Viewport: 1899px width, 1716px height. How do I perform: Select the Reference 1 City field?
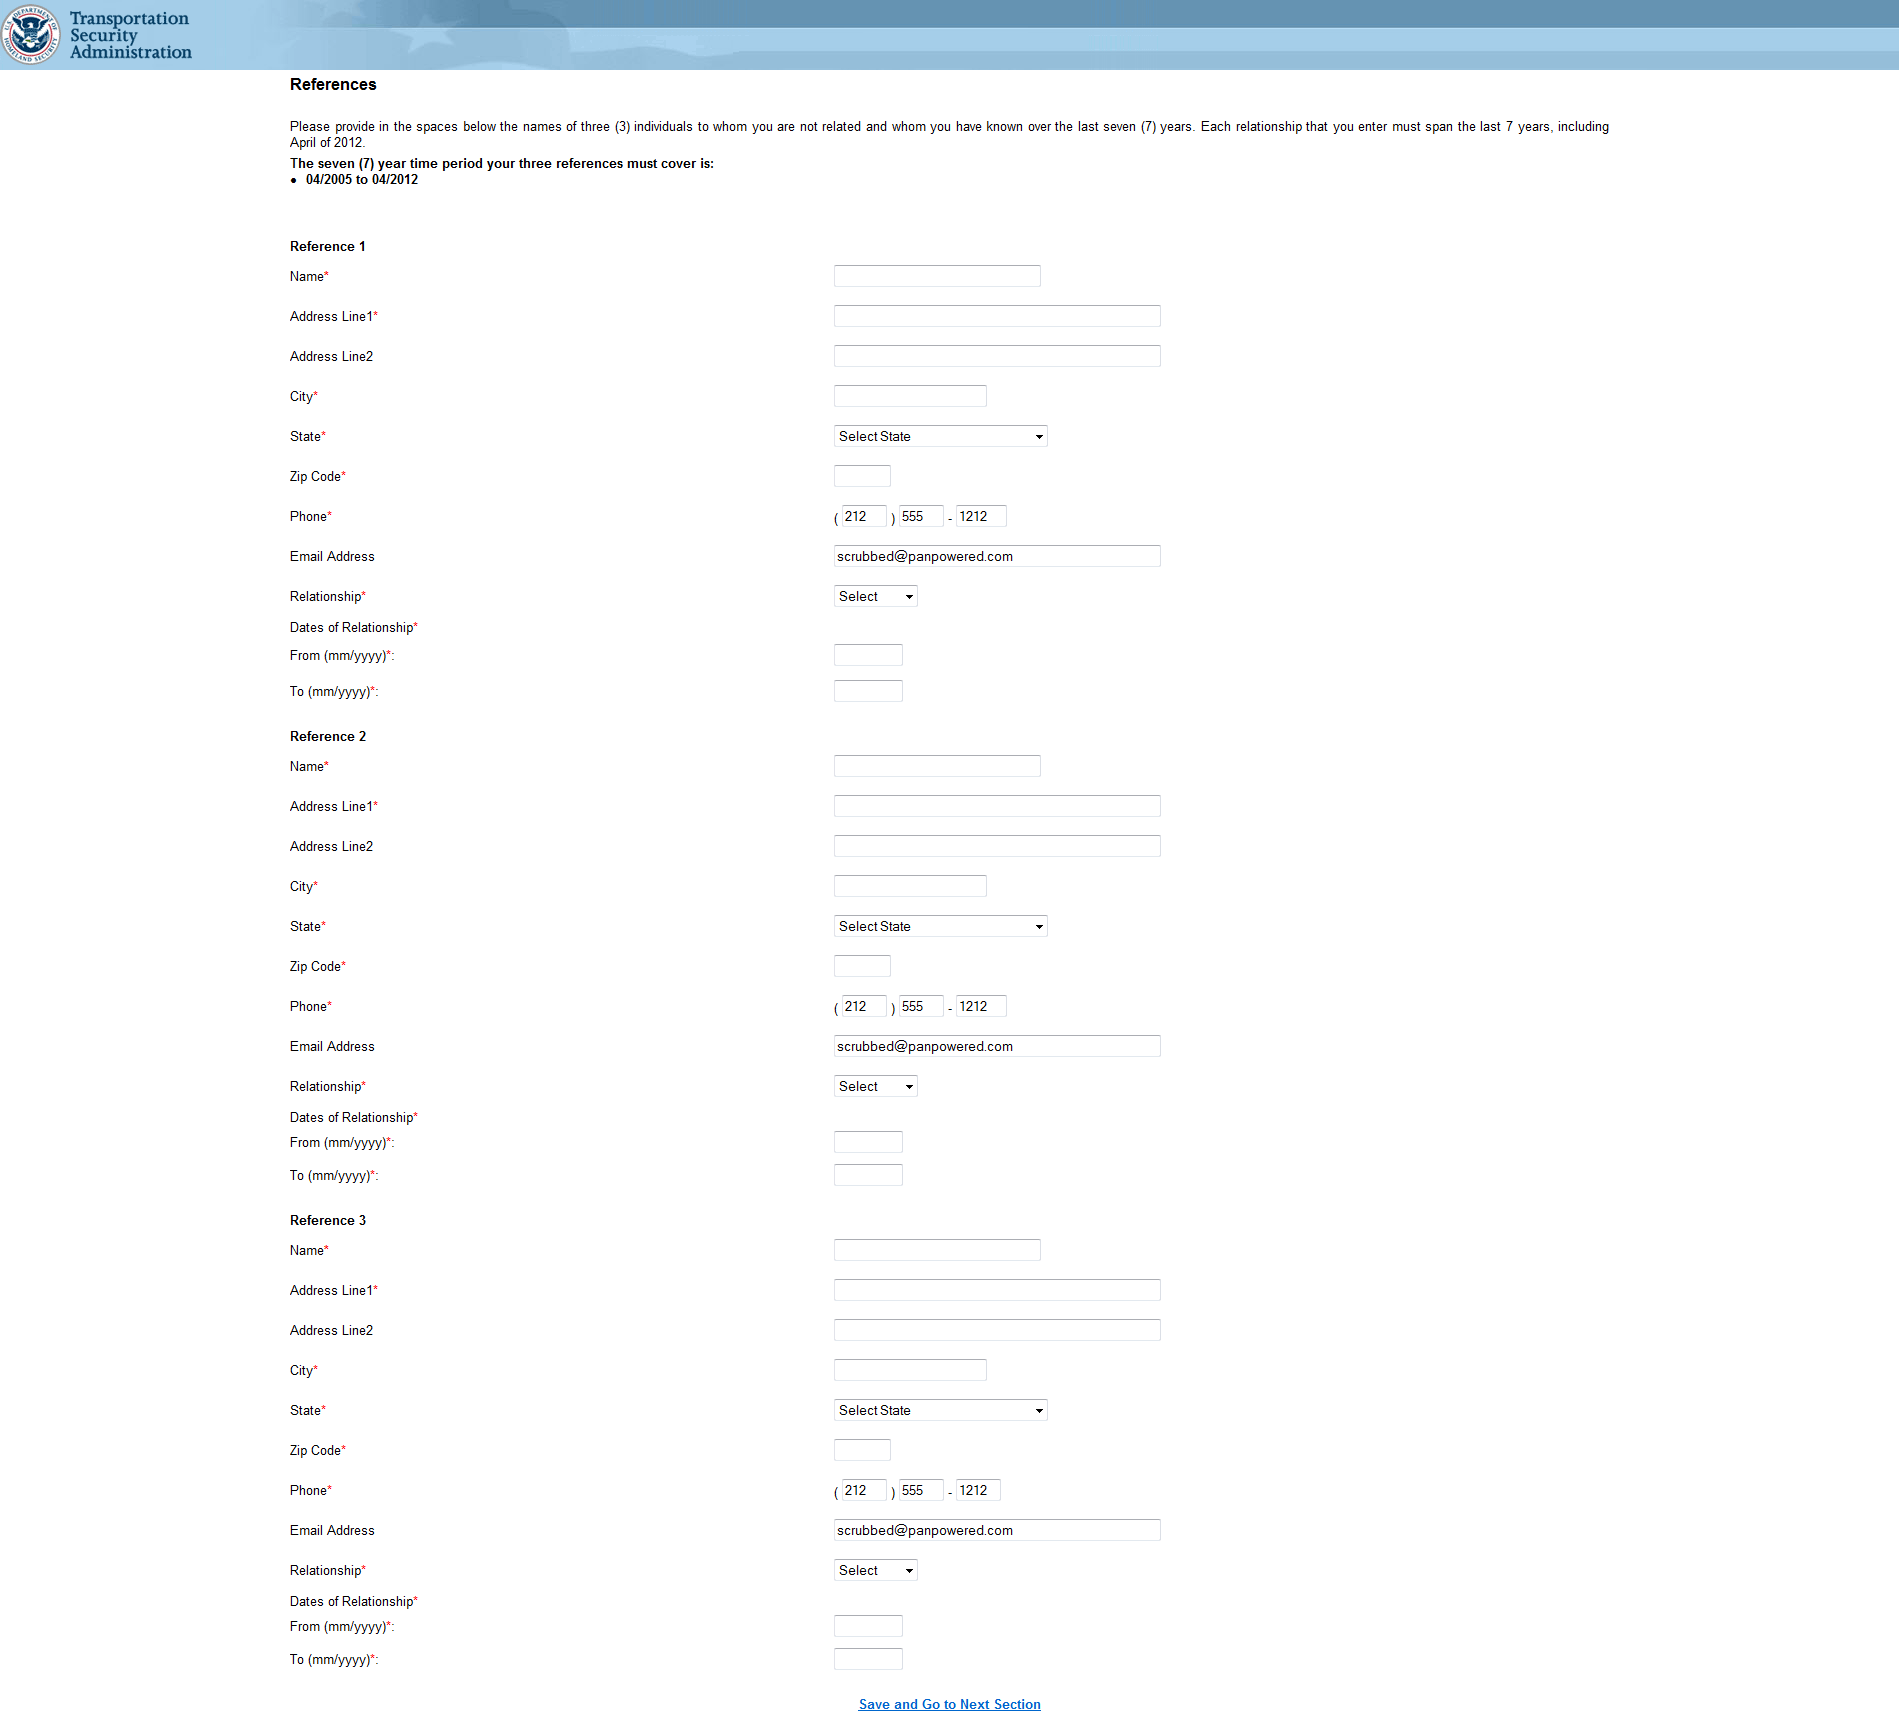[910, 396]
